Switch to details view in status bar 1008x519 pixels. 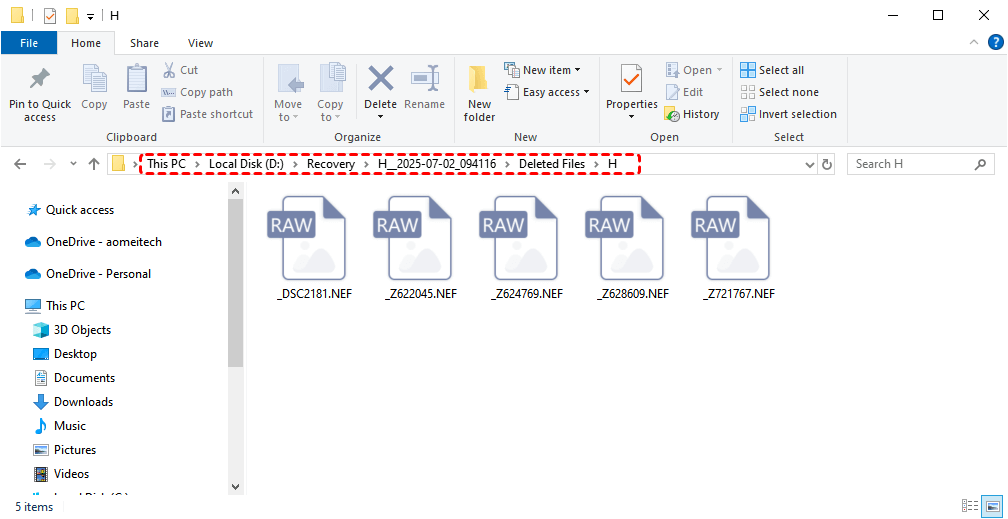[969, 507]
